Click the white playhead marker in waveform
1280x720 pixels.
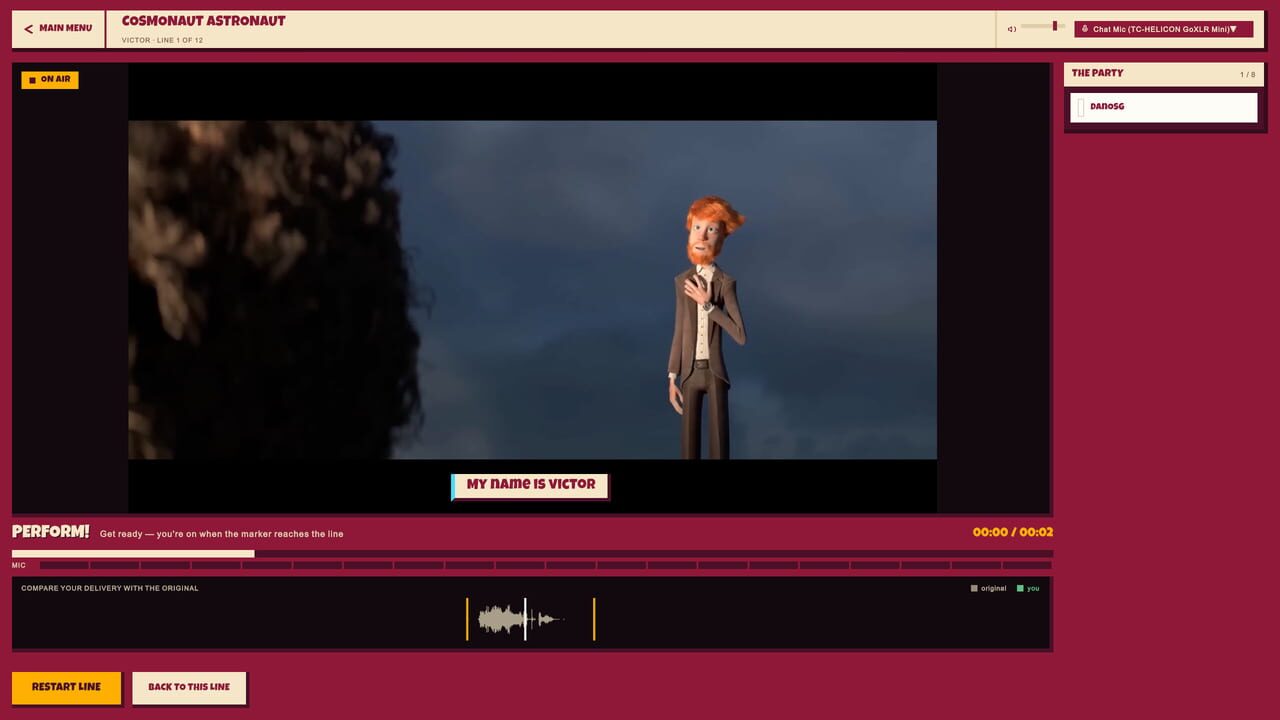pos(525,619)
